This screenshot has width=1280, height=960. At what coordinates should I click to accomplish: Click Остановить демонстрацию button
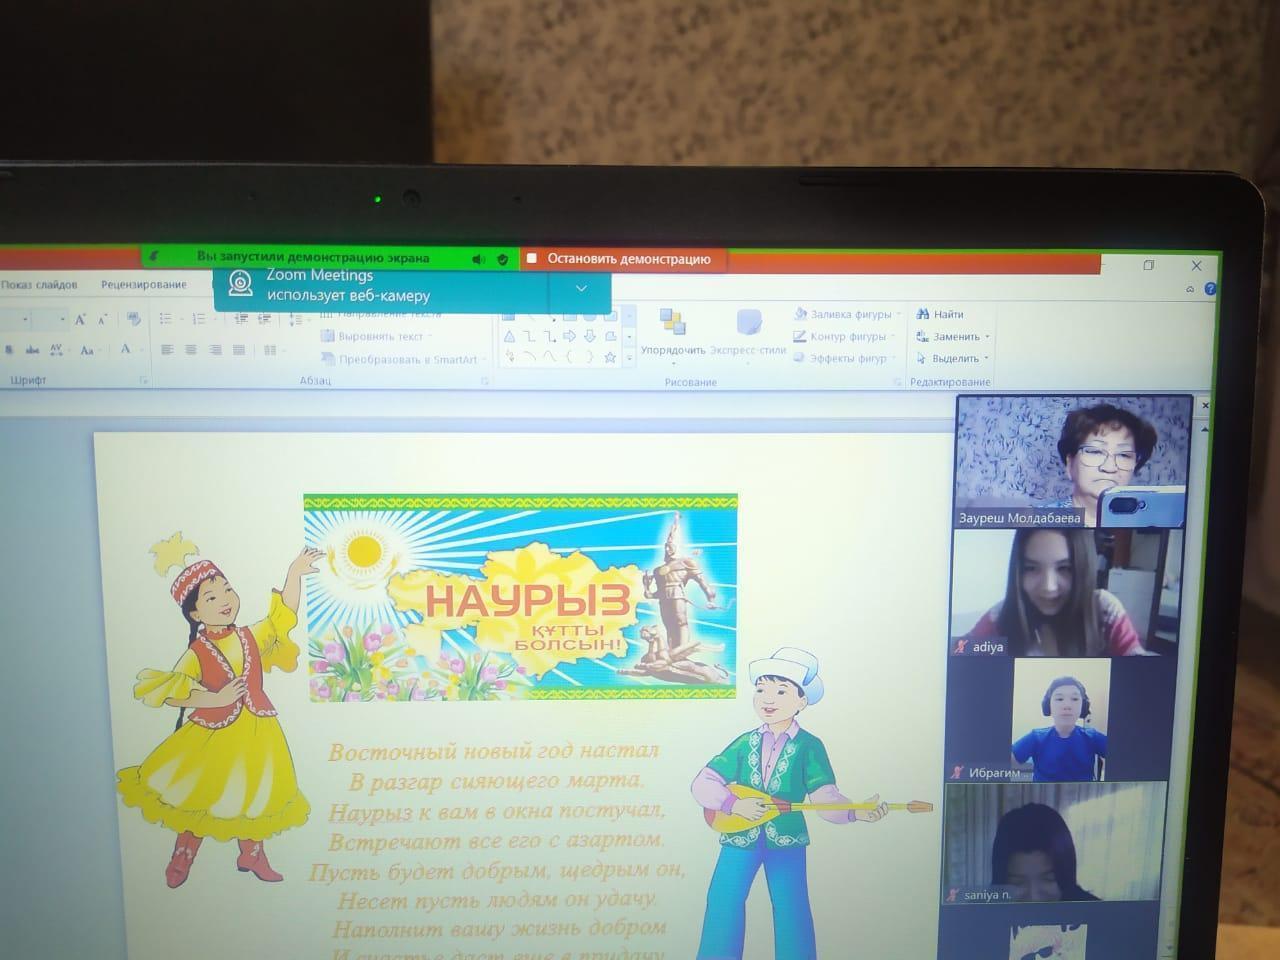point(621,259)
